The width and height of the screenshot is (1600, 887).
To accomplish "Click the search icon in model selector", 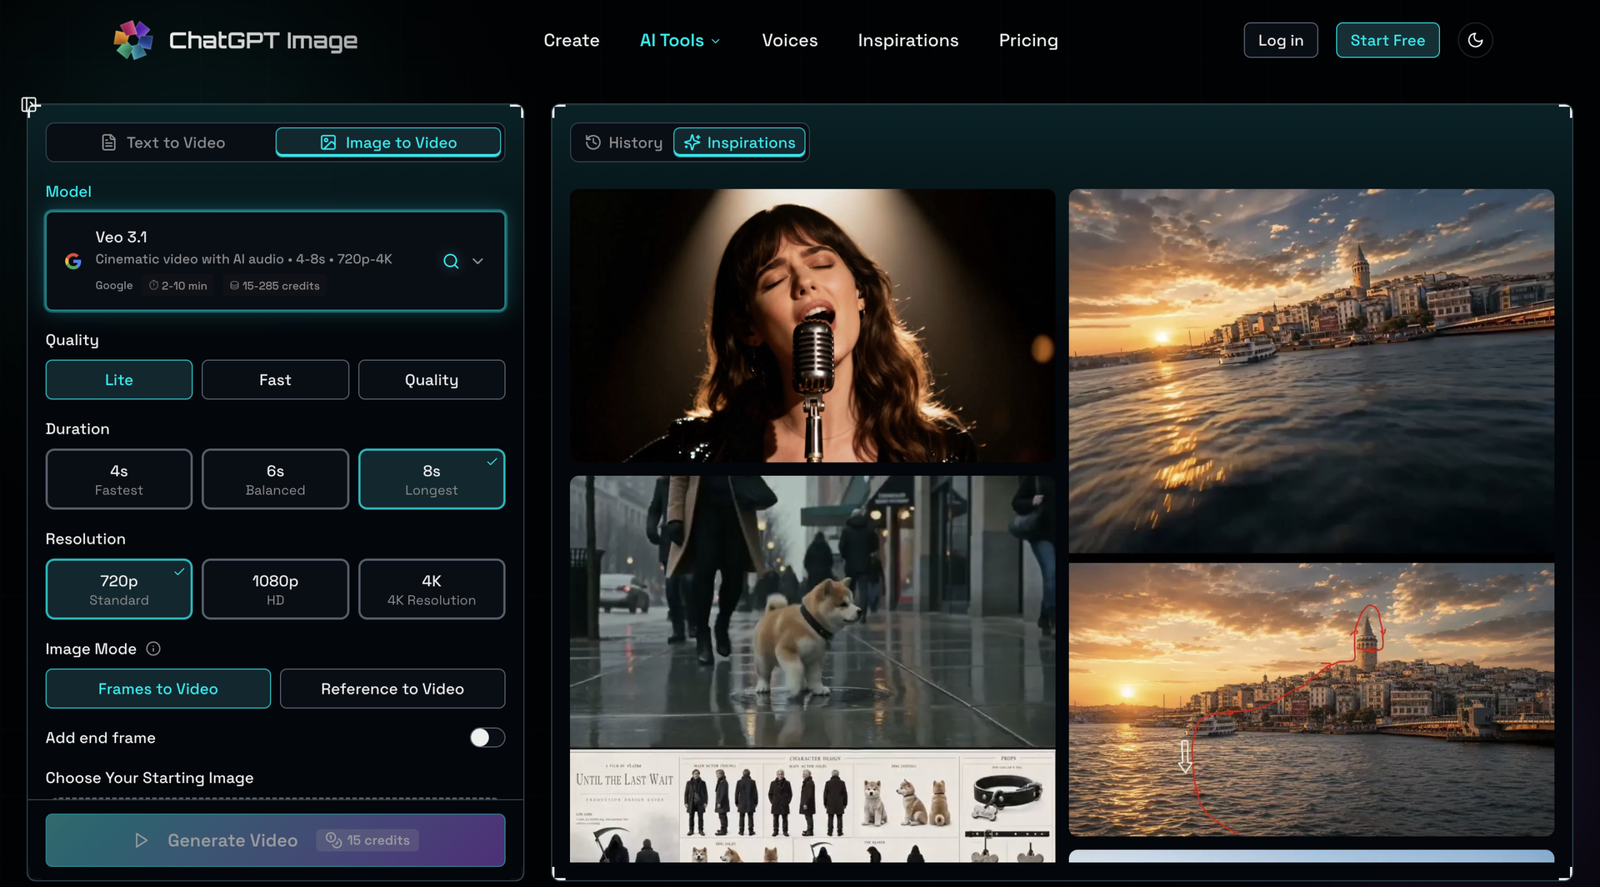I will click(x=451, y=261).
